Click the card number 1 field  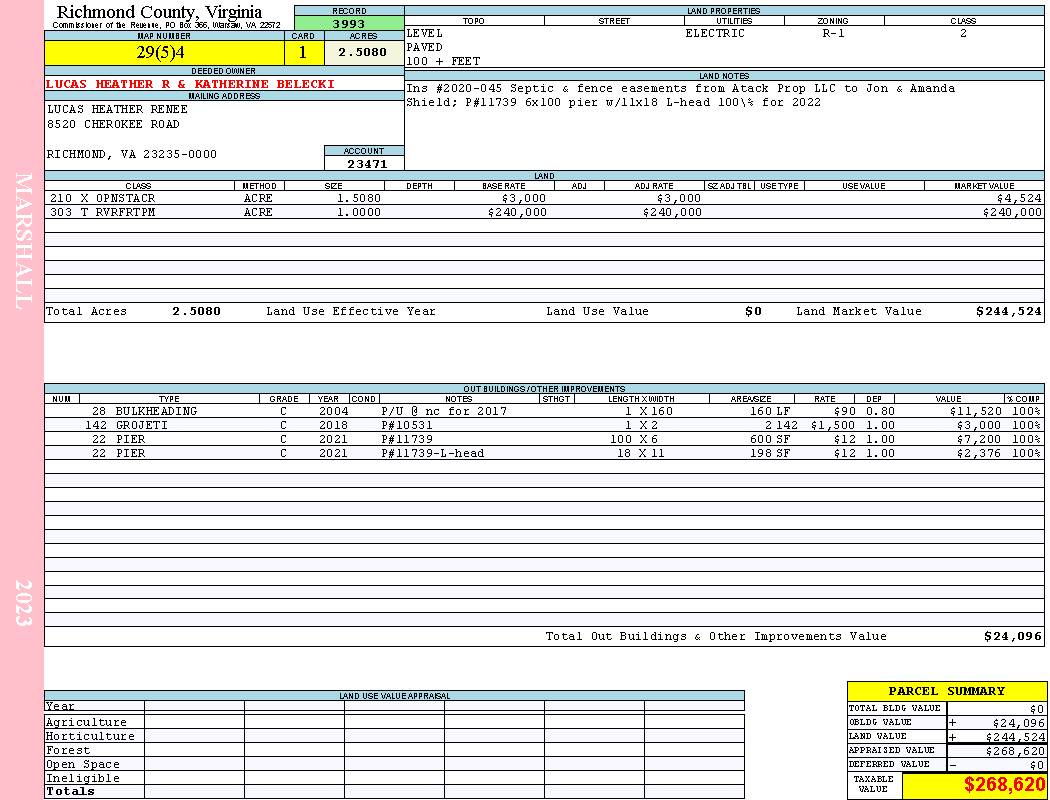[x=303, y=52]
